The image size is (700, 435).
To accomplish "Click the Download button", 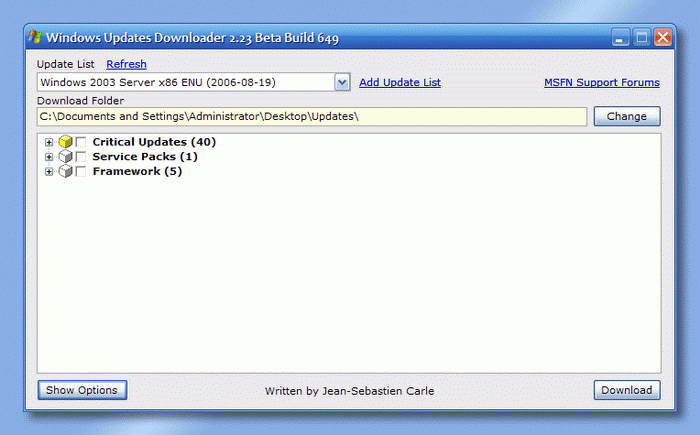I will point(627,390).
